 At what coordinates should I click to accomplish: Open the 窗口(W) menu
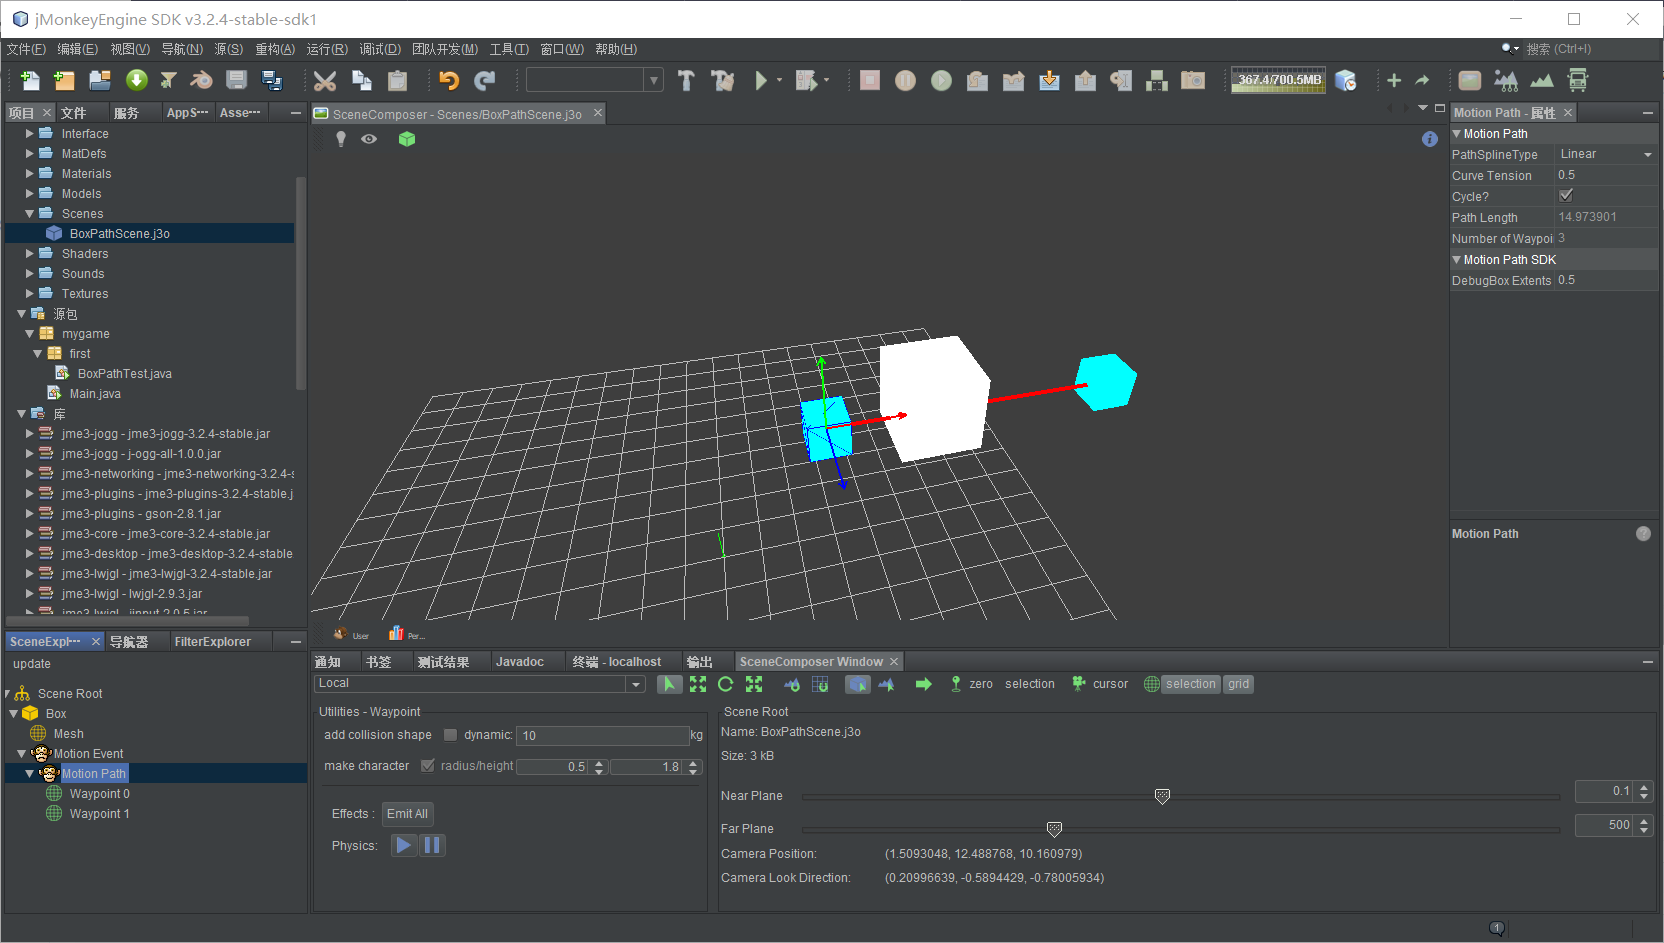pyautogui.click(x=562, y=49)
